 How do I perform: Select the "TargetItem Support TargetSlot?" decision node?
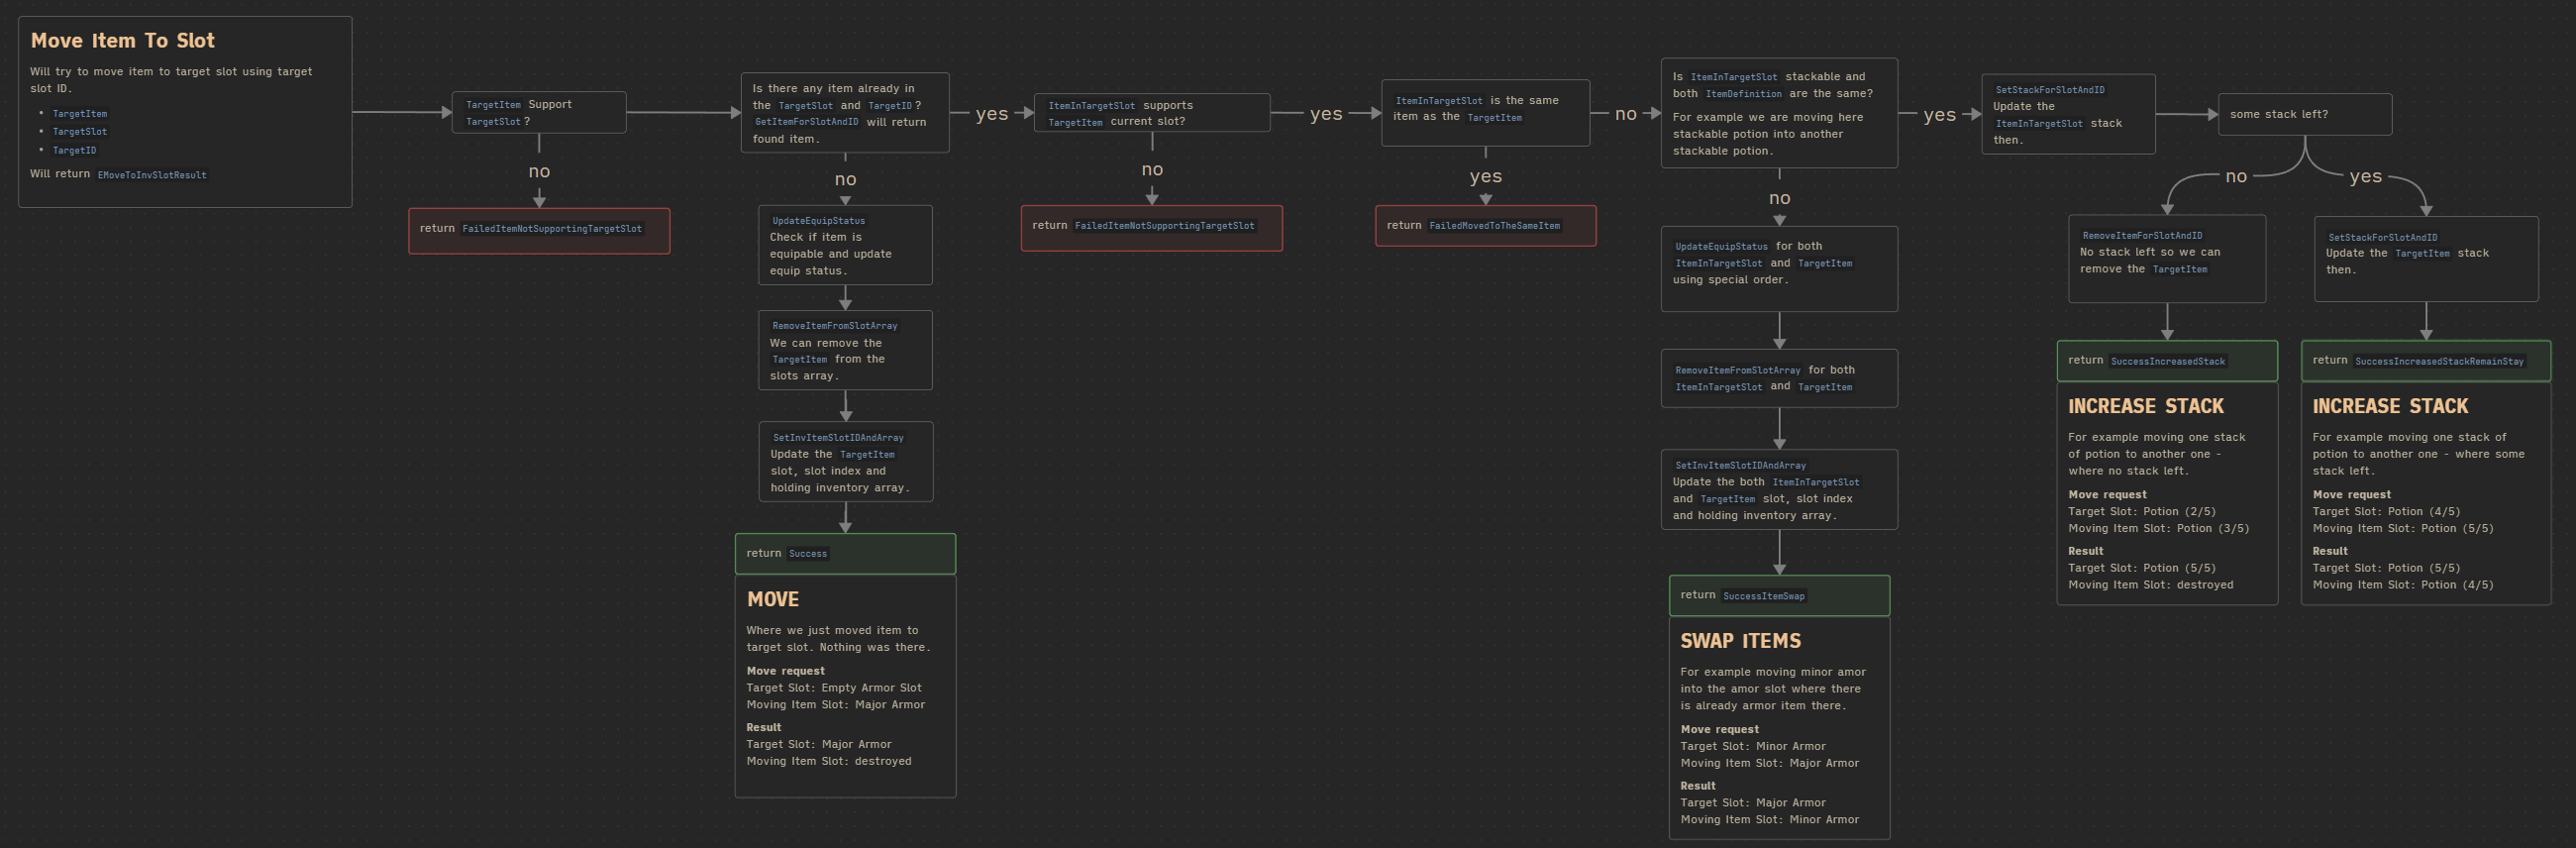pyautogui.click(x=538, y=112)
